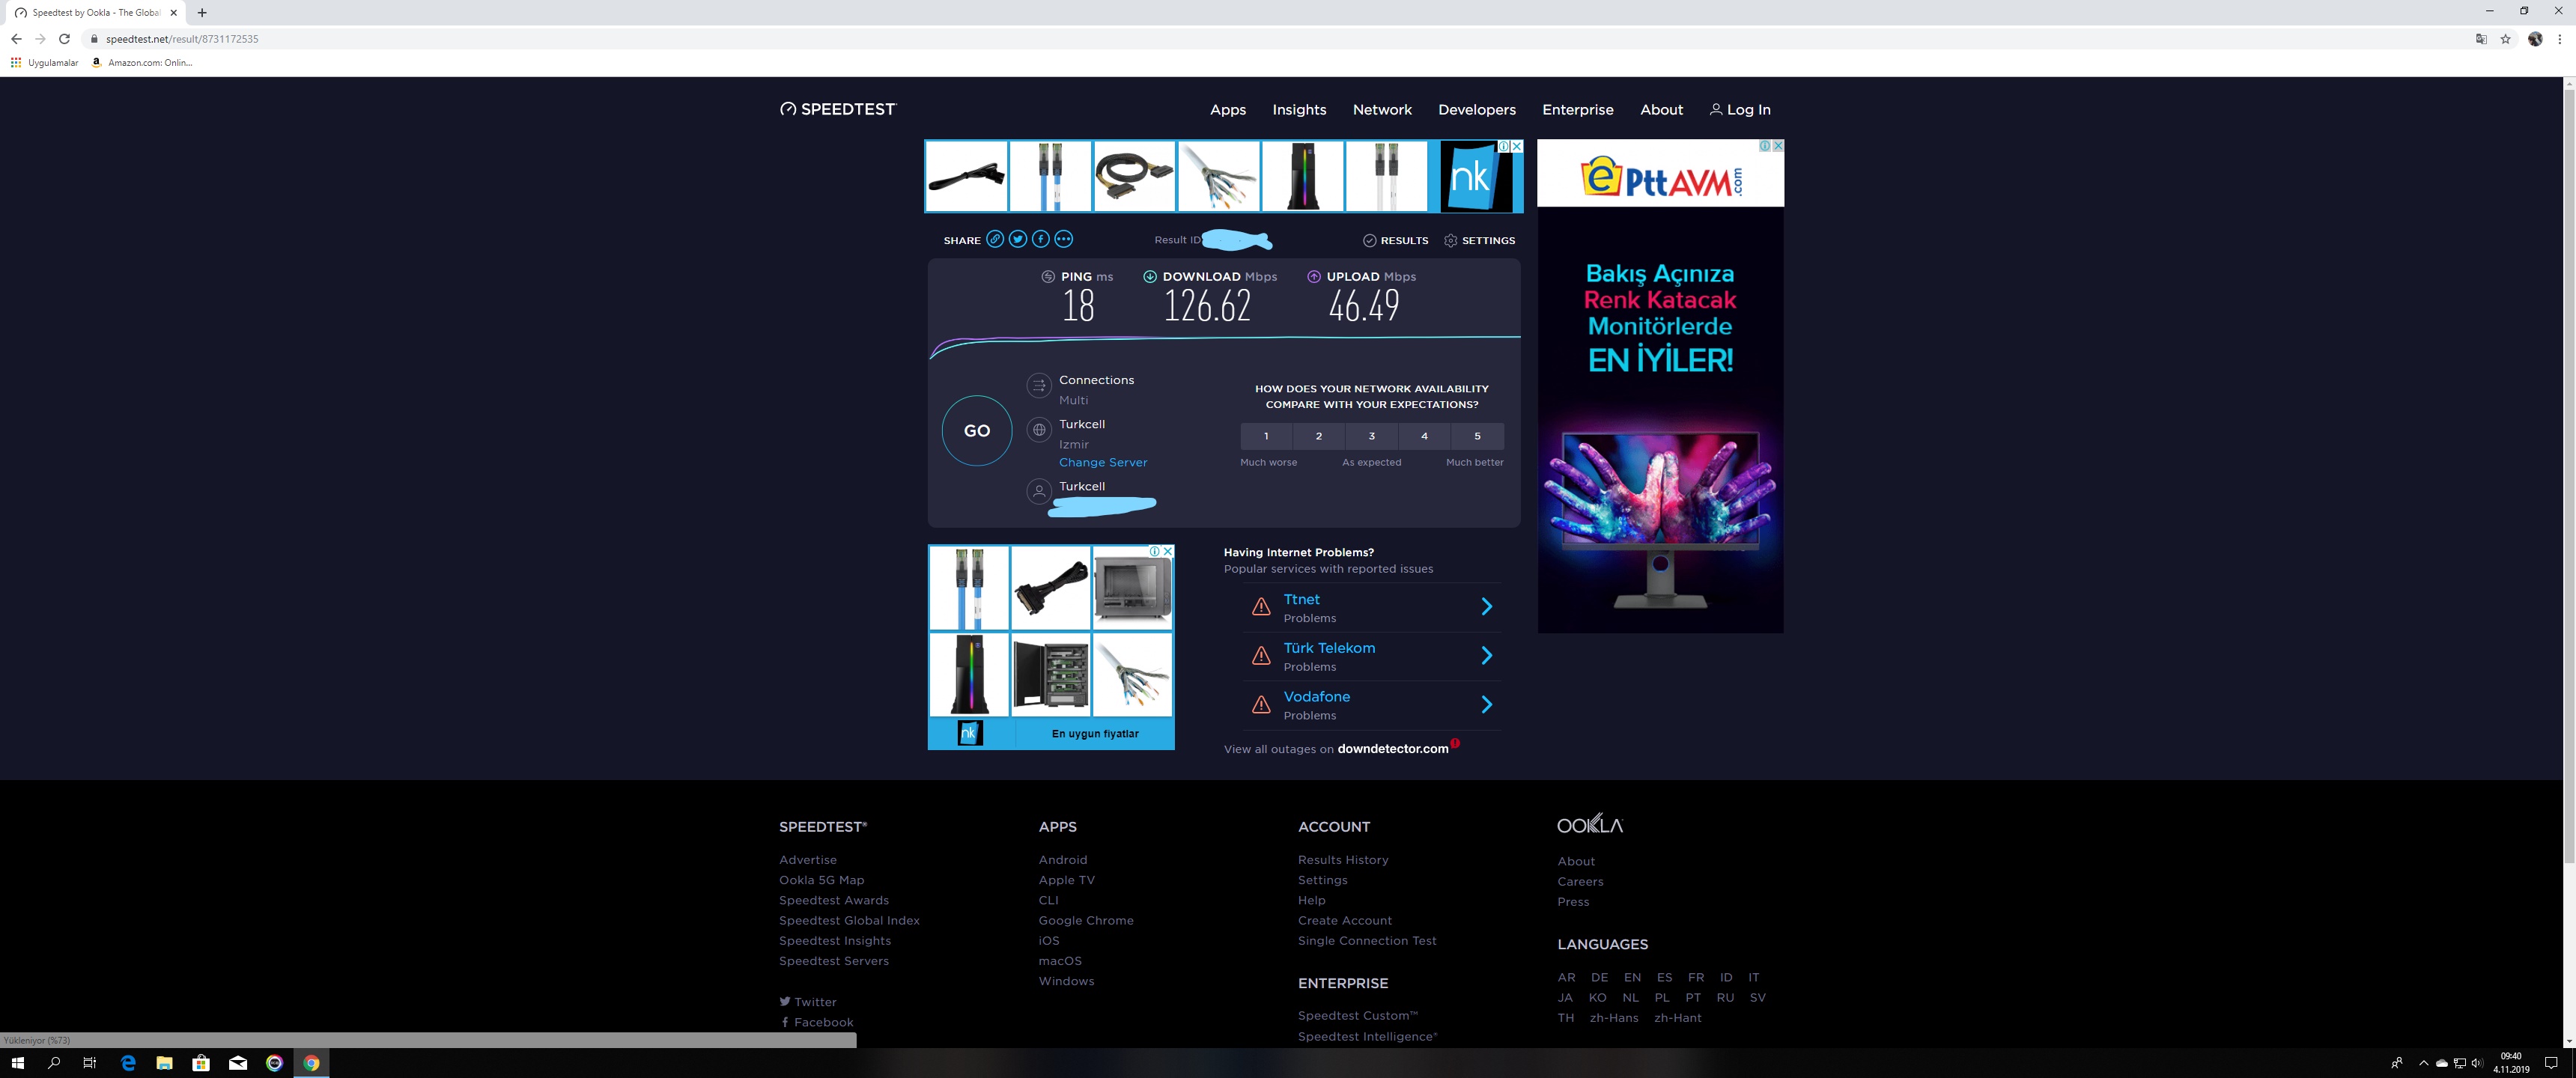
Task: Select the EN language
Action: (x=1632, y=977)
